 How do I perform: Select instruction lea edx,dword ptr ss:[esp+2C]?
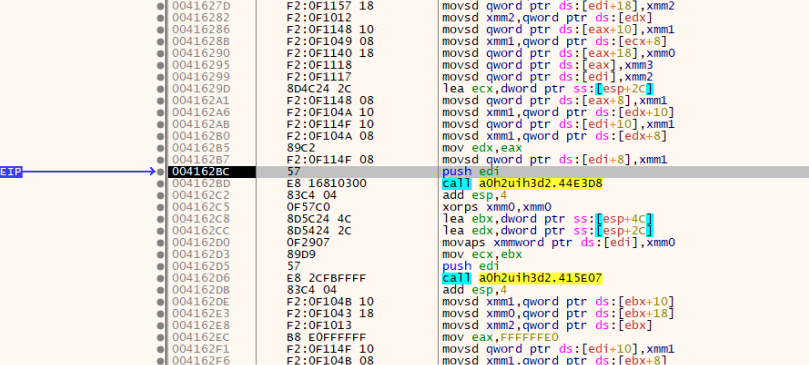click(x=548, y=230)
